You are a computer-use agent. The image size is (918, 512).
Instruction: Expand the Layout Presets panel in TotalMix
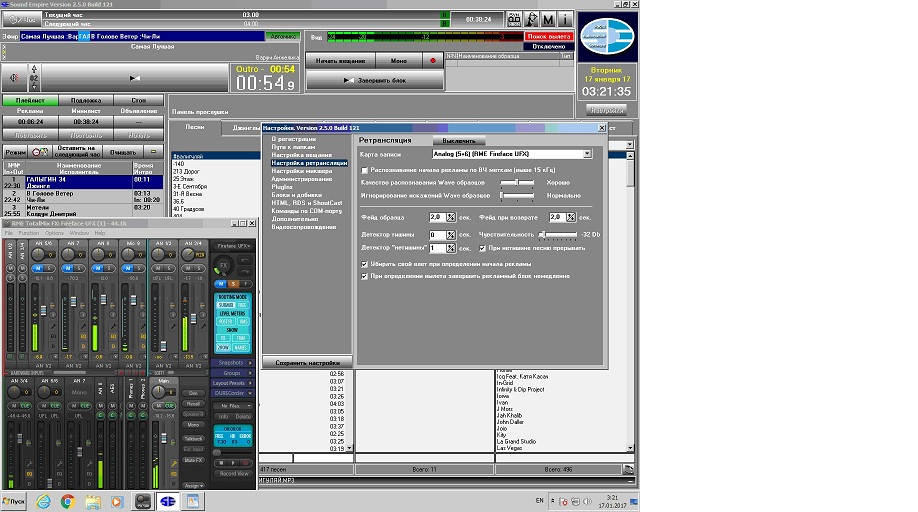pyautogui.click(x=232, y=383)
